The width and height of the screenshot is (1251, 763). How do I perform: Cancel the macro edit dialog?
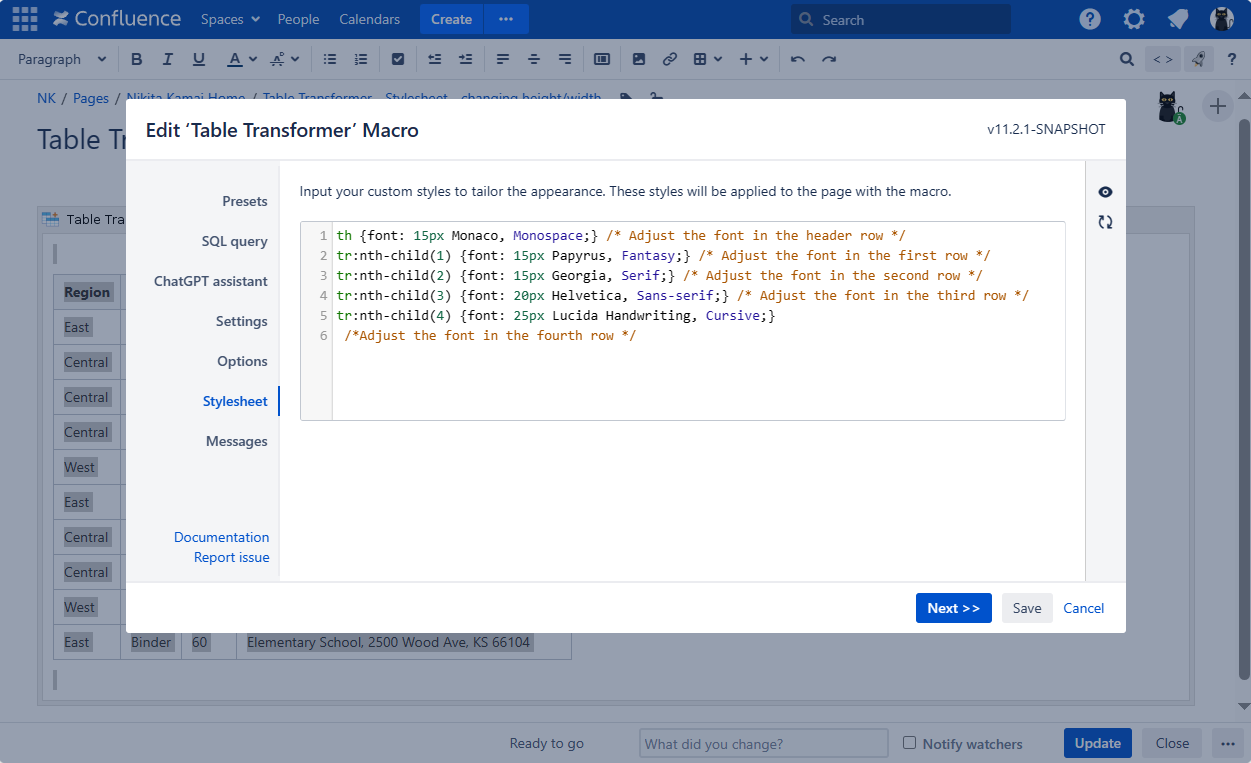click(1084, 608)
